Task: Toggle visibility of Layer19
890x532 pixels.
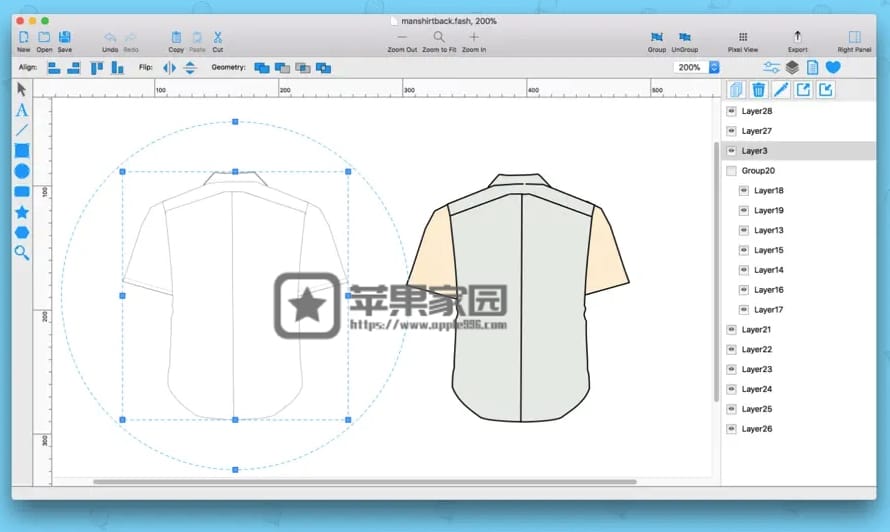Action: tap(744, 210)
